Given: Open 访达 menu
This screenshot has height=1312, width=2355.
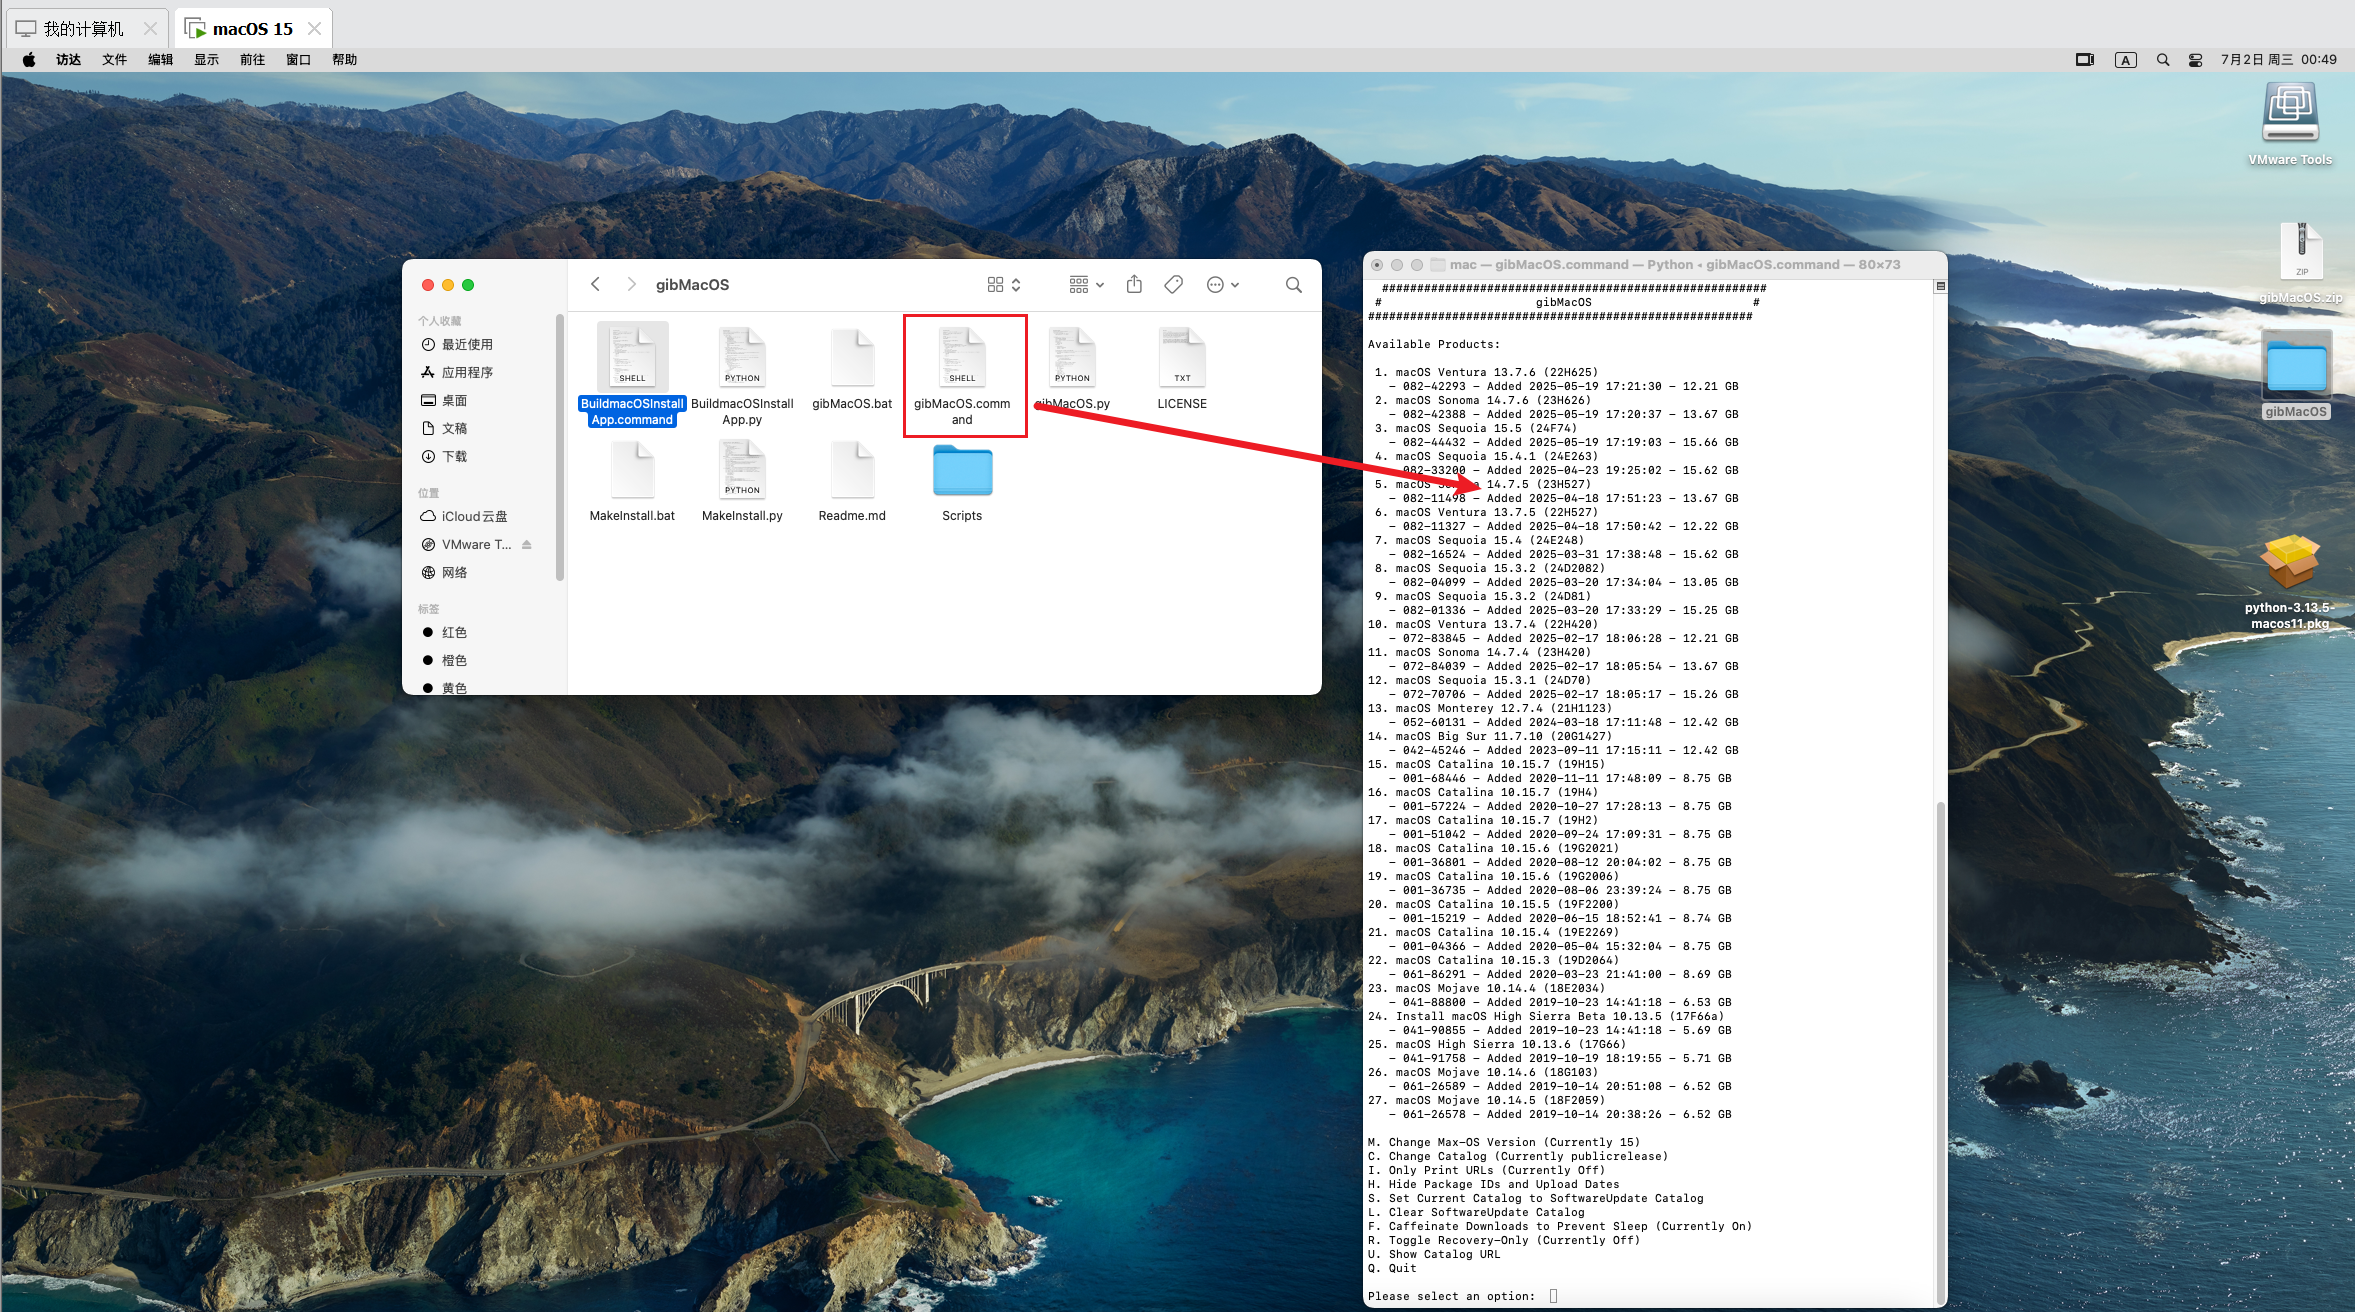Looking at the screenshot, I should pyautogui.click(x=68, y=59).
